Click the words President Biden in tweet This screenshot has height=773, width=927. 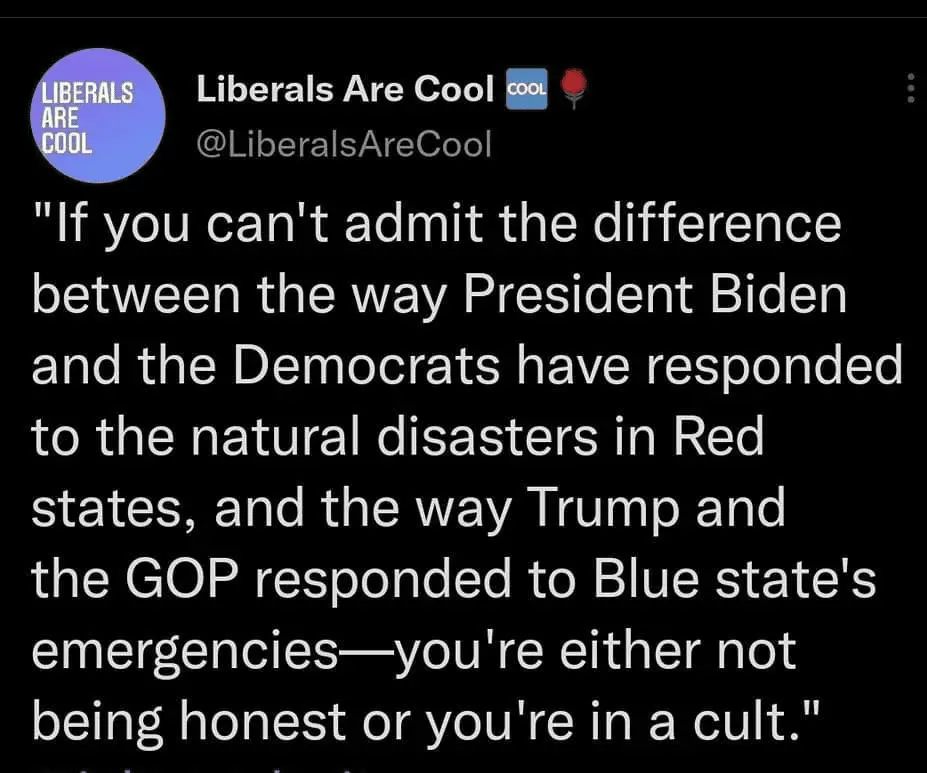(x=655, y=294)
